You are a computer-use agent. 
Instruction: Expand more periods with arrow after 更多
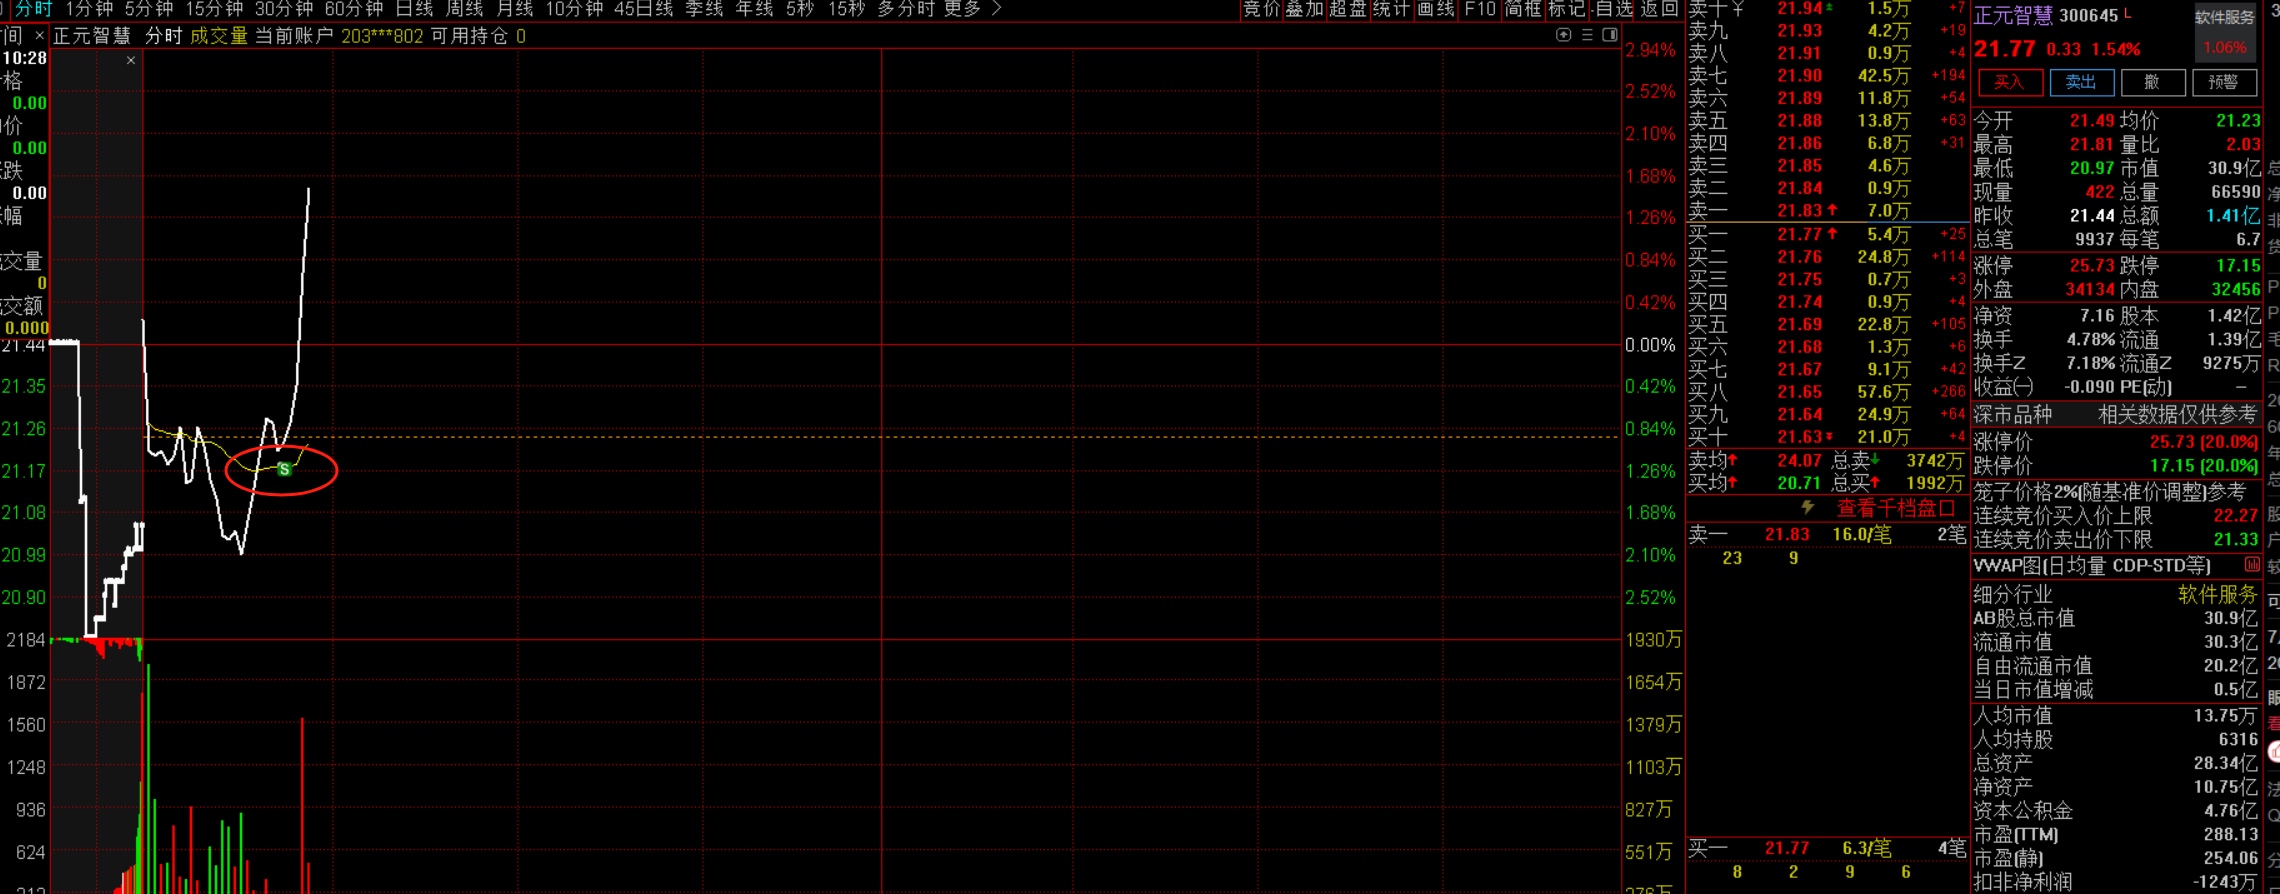(x=996, y=9)
